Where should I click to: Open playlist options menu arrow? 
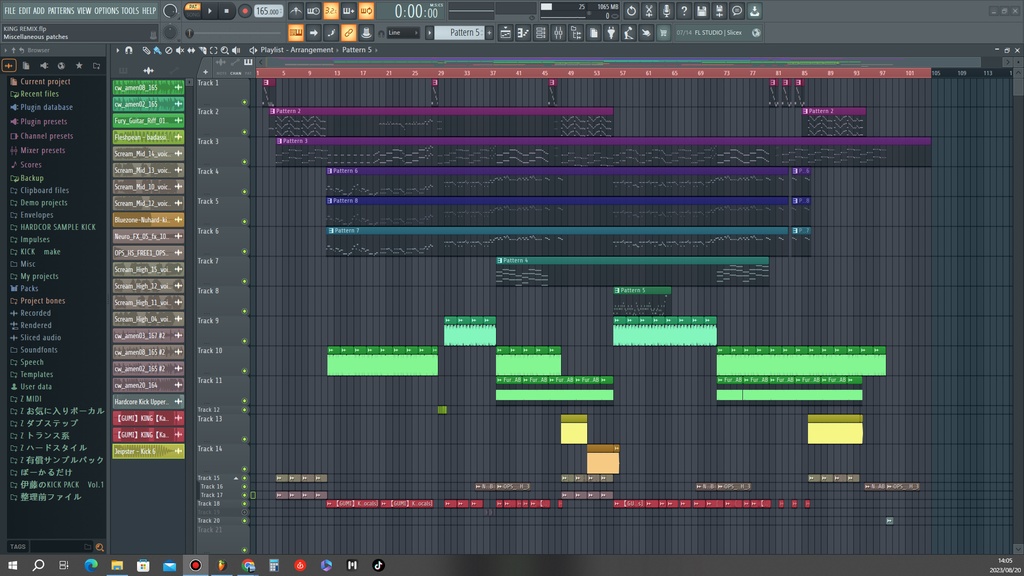coord(118,50)
